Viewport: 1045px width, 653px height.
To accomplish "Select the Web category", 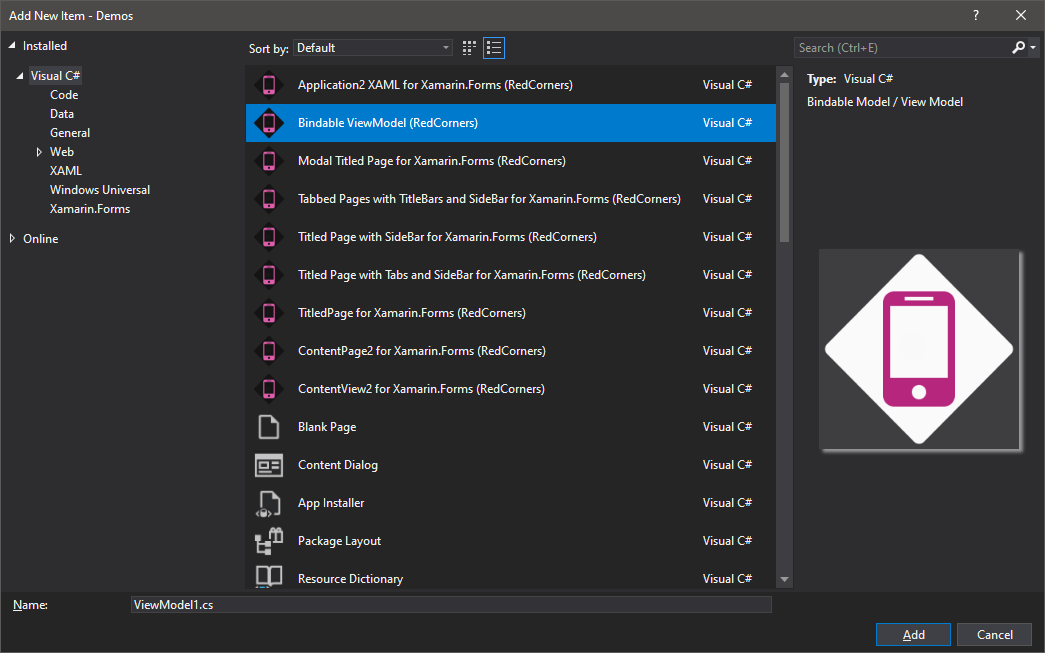I will tap(62, 152).
